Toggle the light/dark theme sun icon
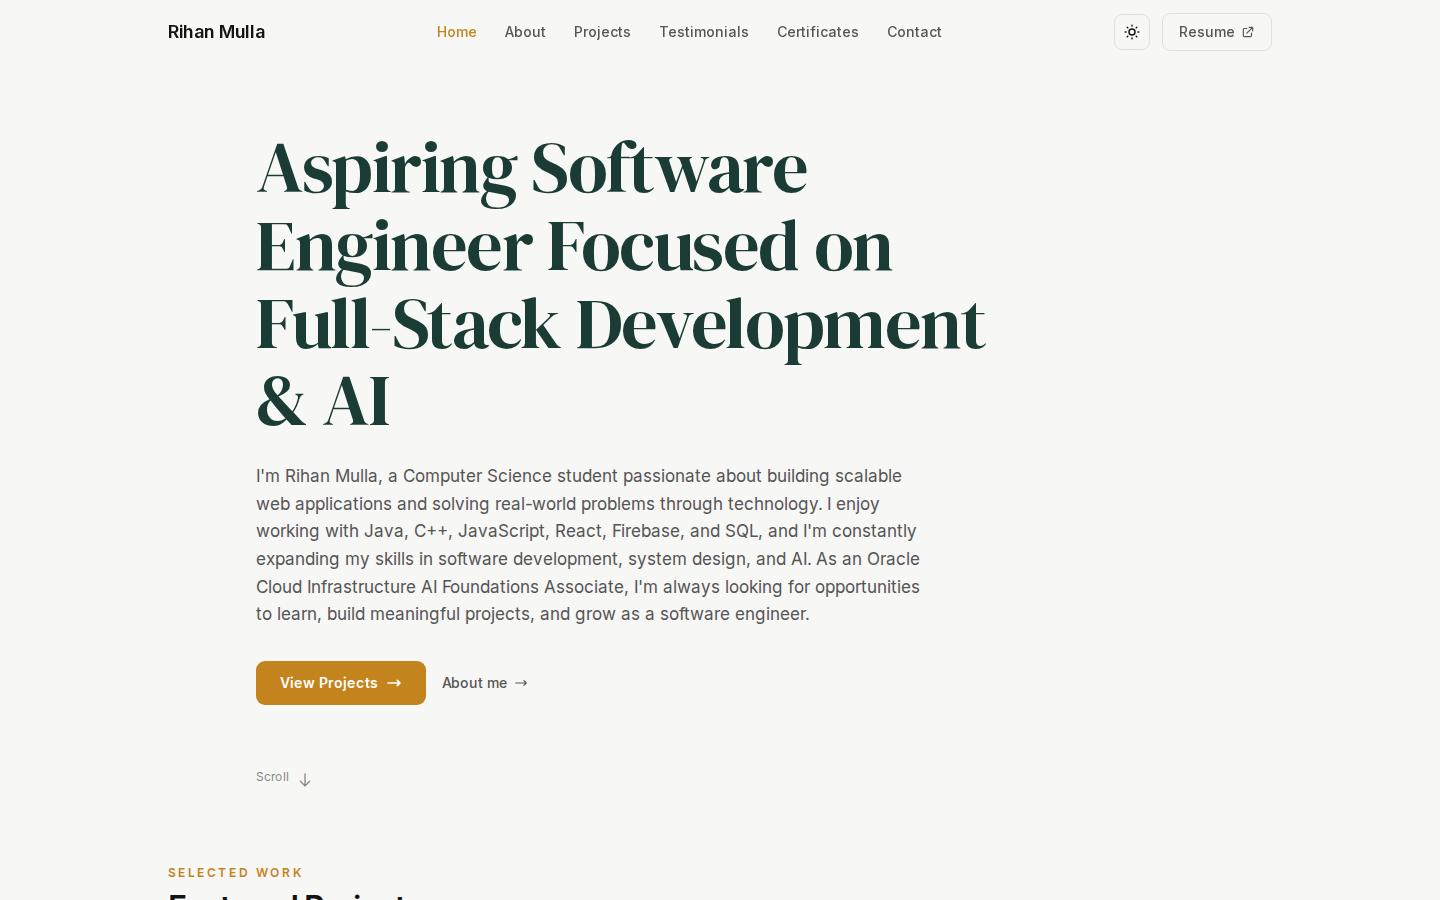 tap(1132, 32)
